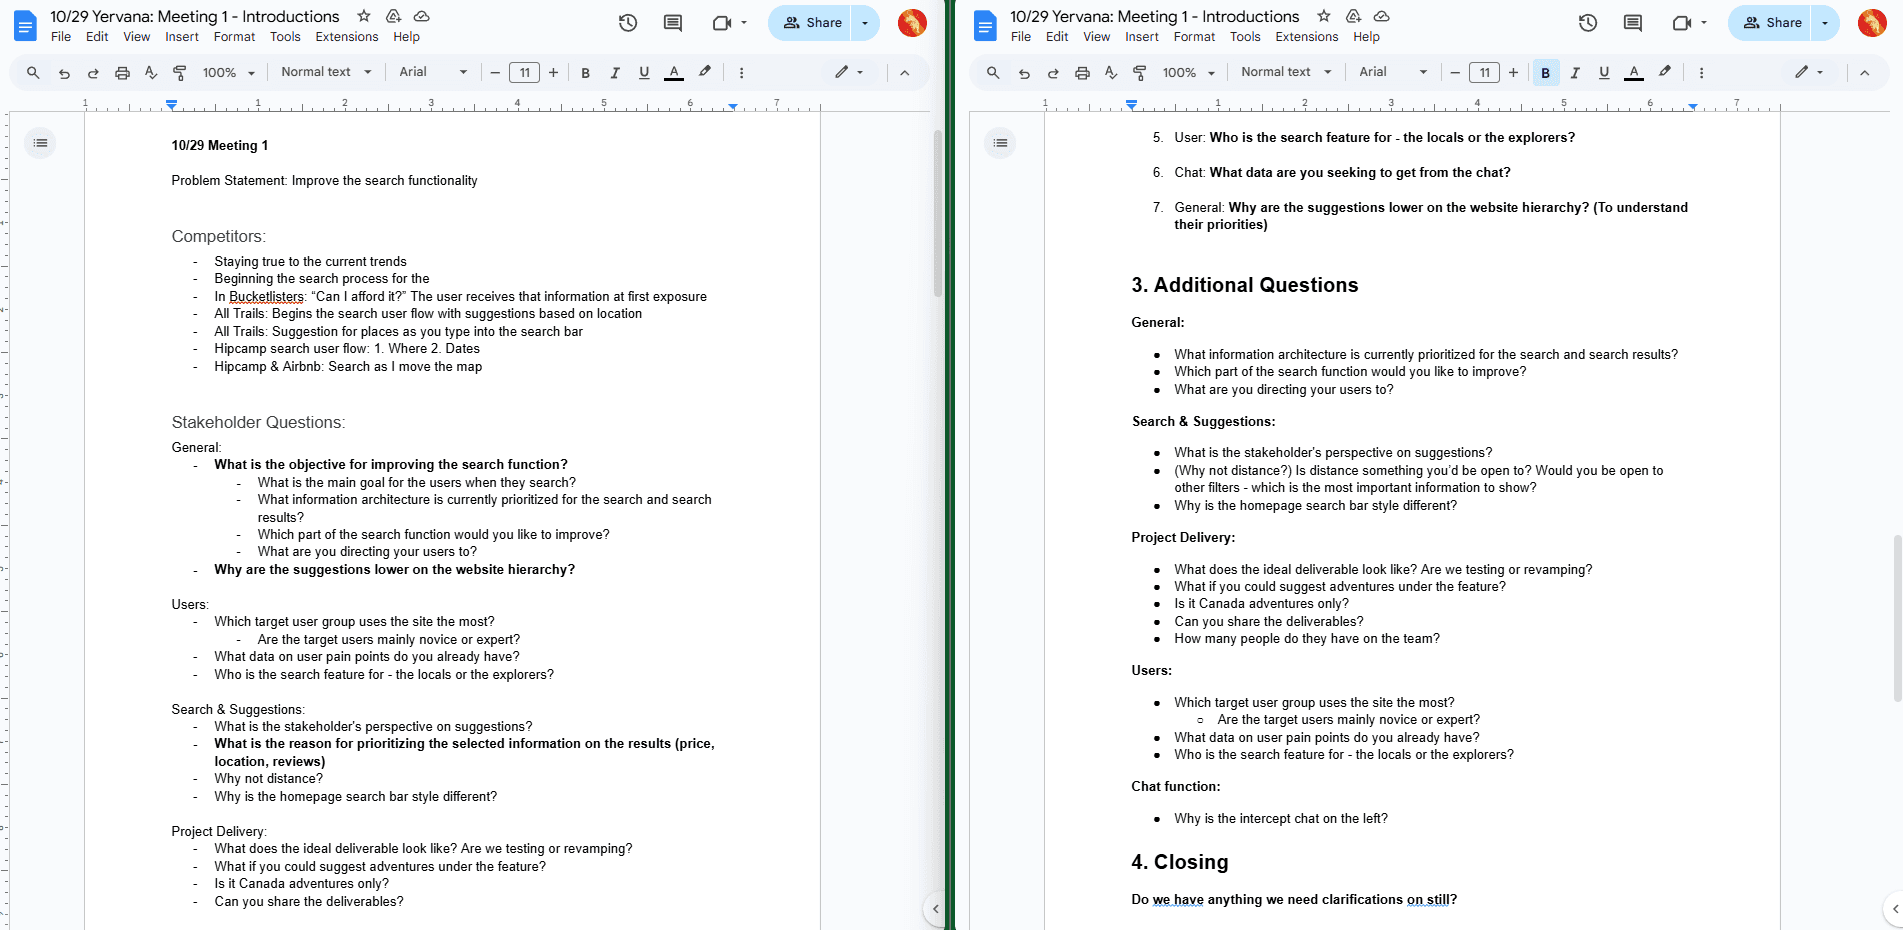Toggle bold in right document toolbar

click(1546, 72)
